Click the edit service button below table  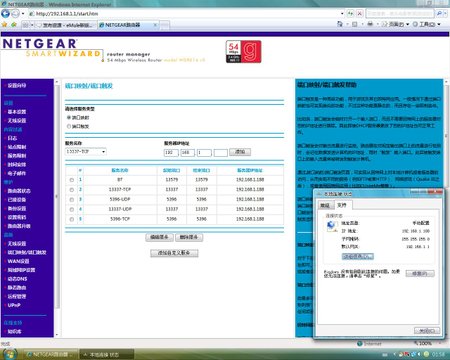tap(159, 237)
